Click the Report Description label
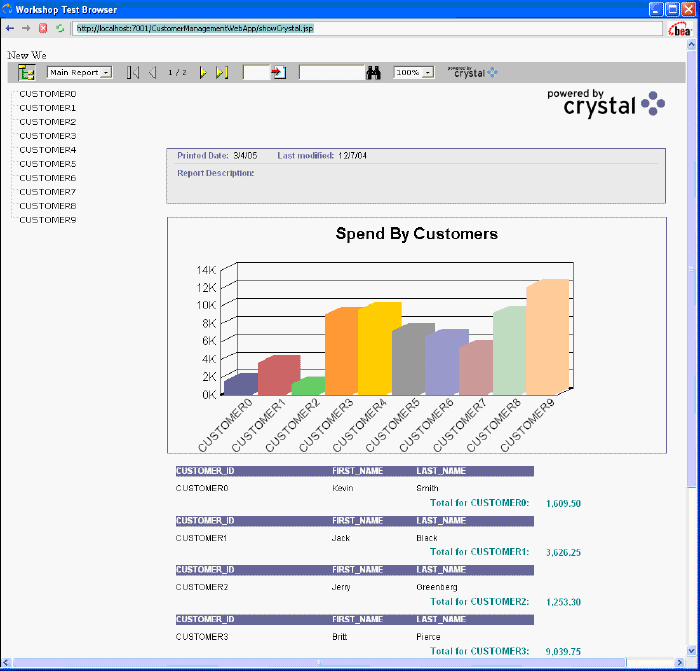 (216, 173)
